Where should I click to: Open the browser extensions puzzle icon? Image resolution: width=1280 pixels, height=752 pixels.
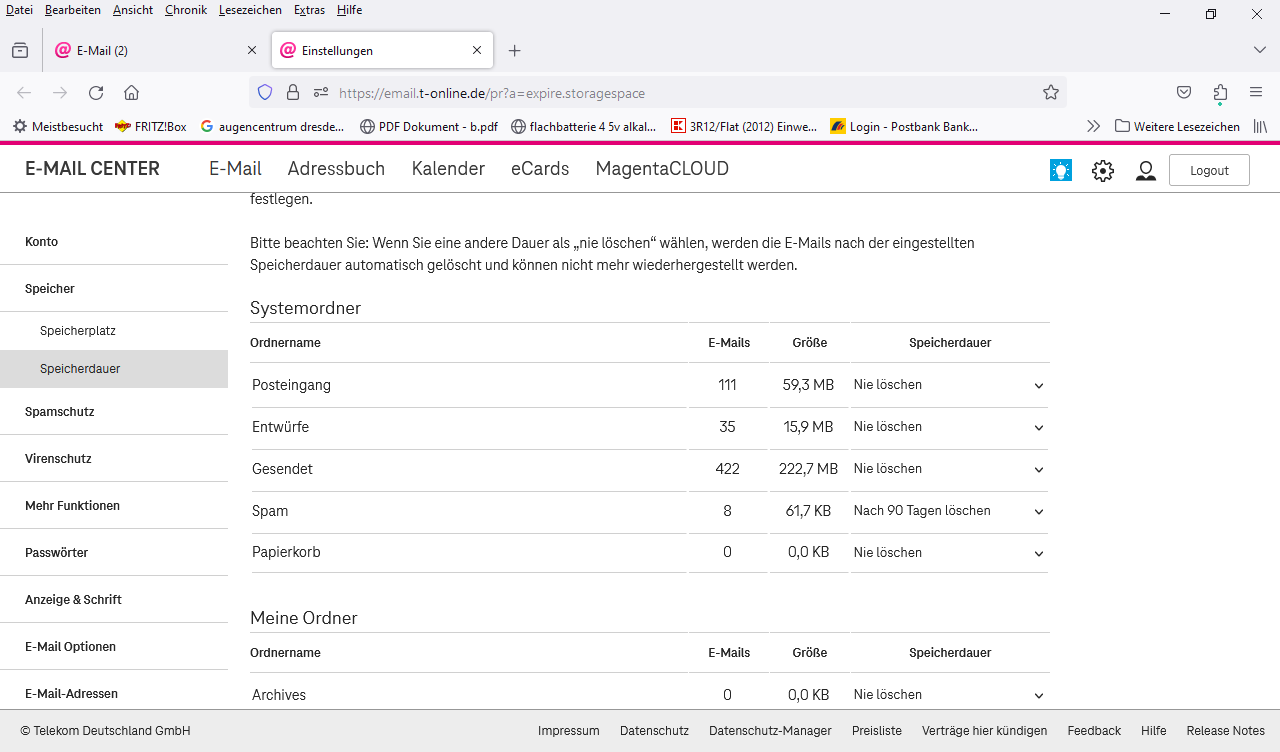pyautogui.click(x=1220, y=93)
